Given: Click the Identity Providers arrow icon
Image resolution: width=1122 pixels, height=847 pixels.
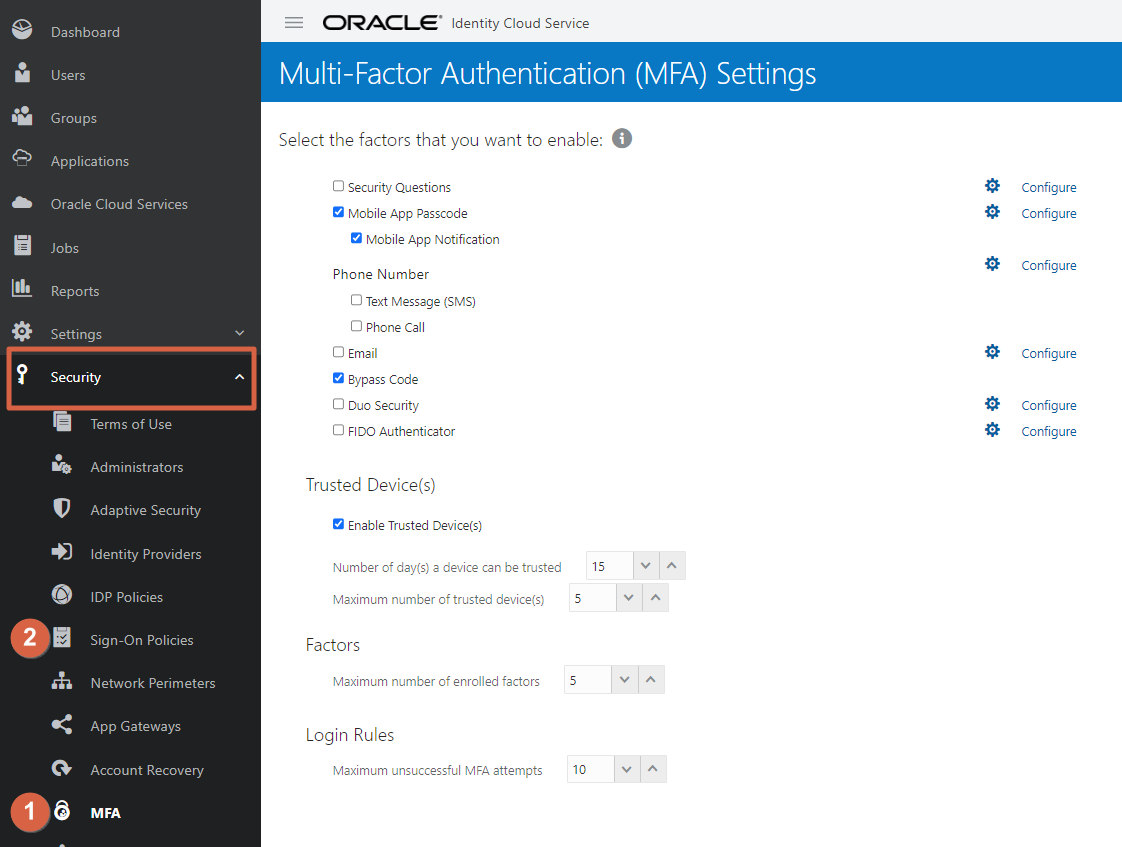Looking at the screenshot, I should tap(62, 552).
